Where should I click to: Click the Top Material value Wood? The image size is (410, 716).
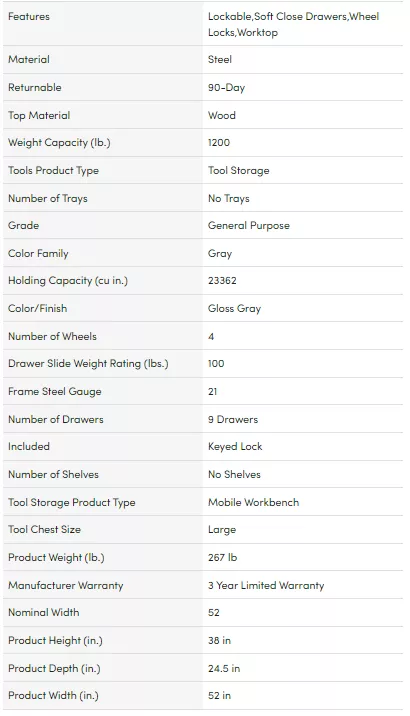pos(222,115)
